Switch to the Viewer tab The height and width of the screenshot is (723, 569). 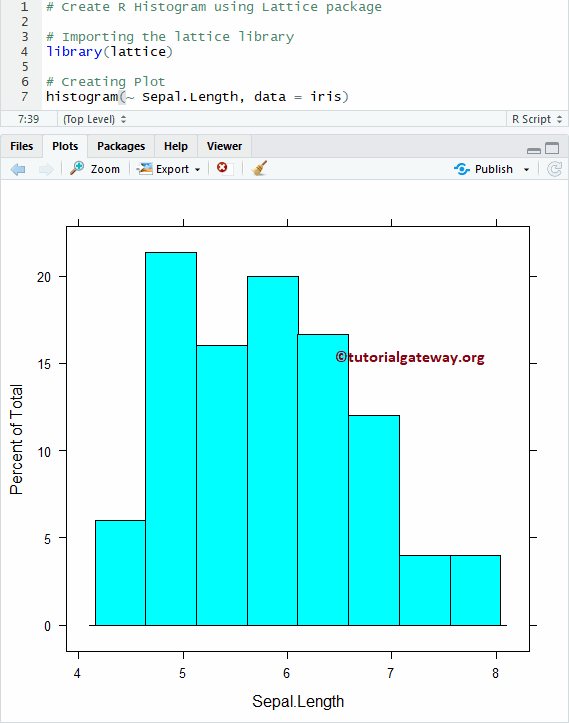(x=224, y=146)
